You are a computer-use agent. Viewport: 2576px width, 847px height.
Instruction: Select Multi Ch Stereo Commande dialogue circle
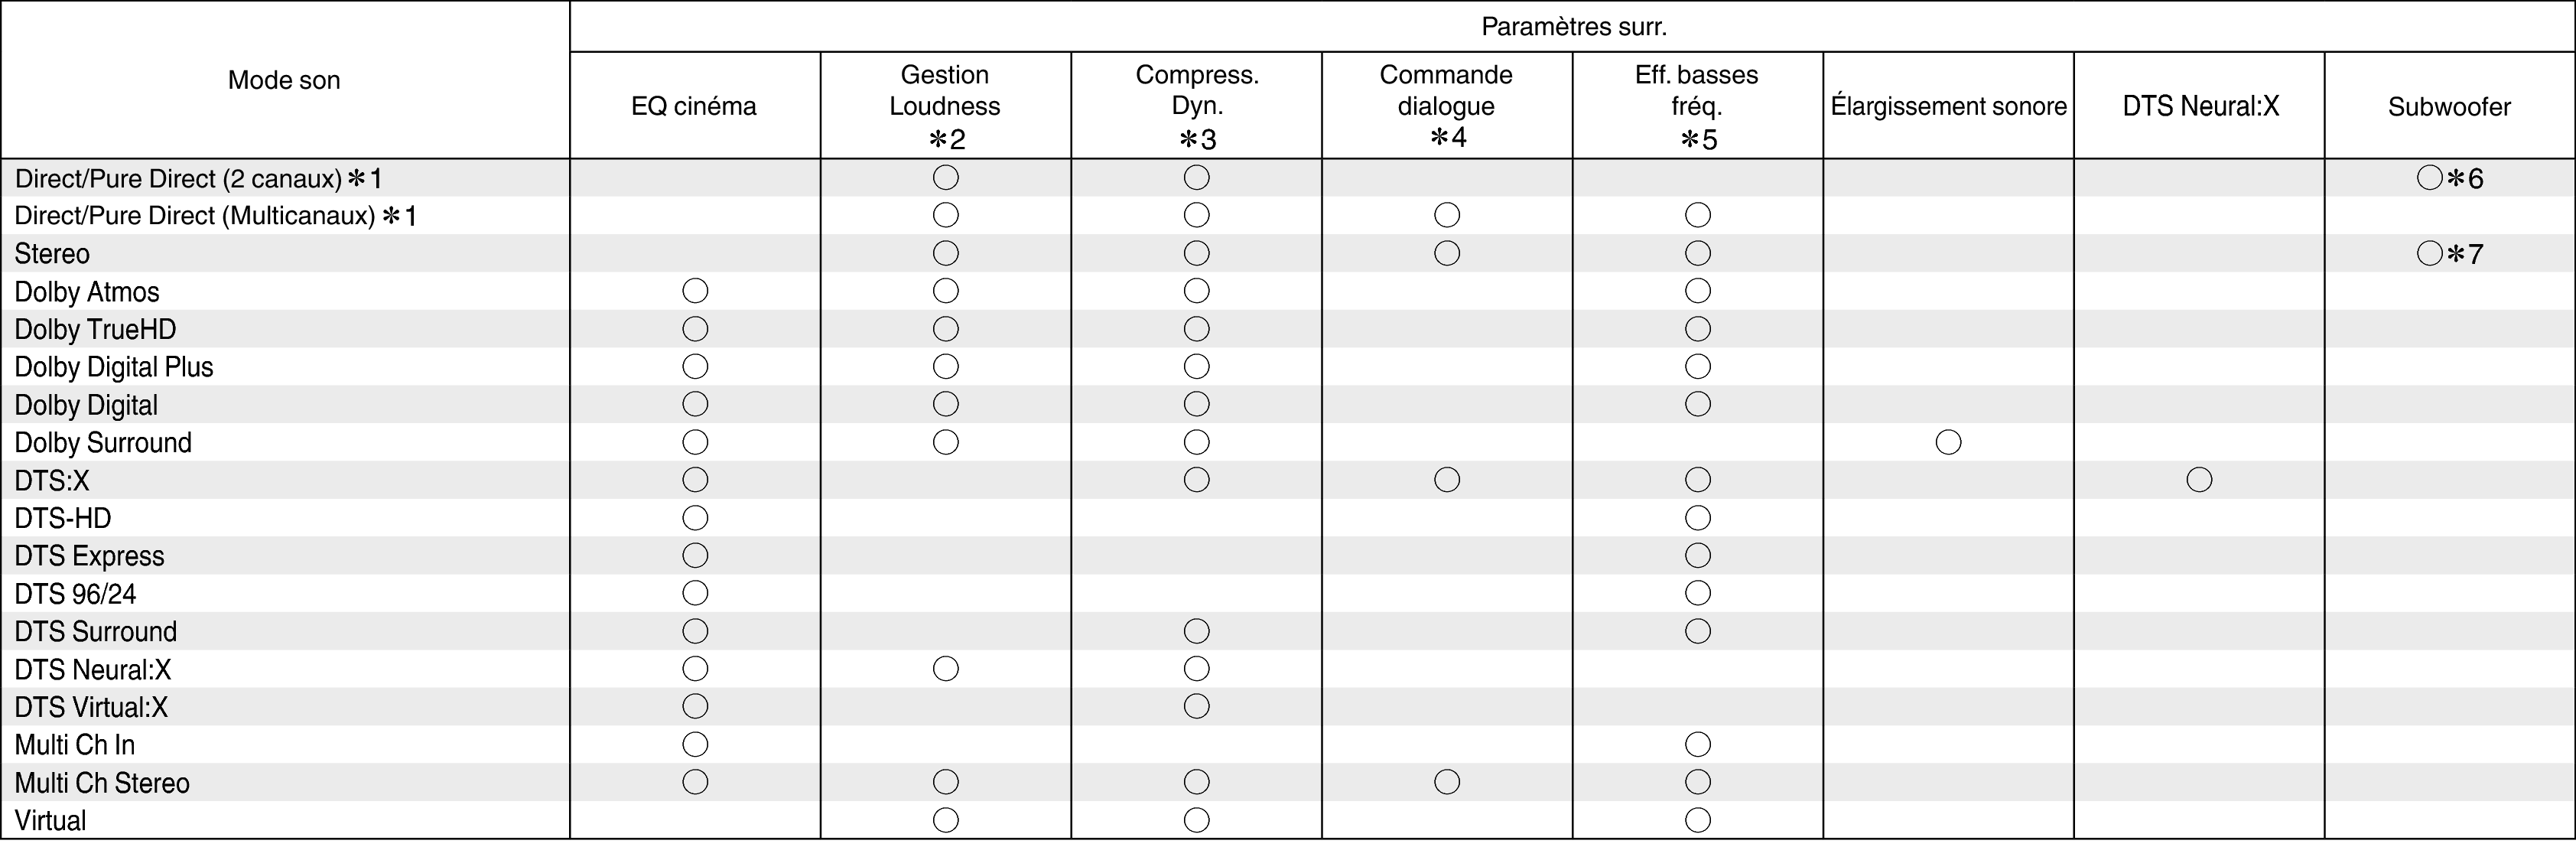point(1447,782)
